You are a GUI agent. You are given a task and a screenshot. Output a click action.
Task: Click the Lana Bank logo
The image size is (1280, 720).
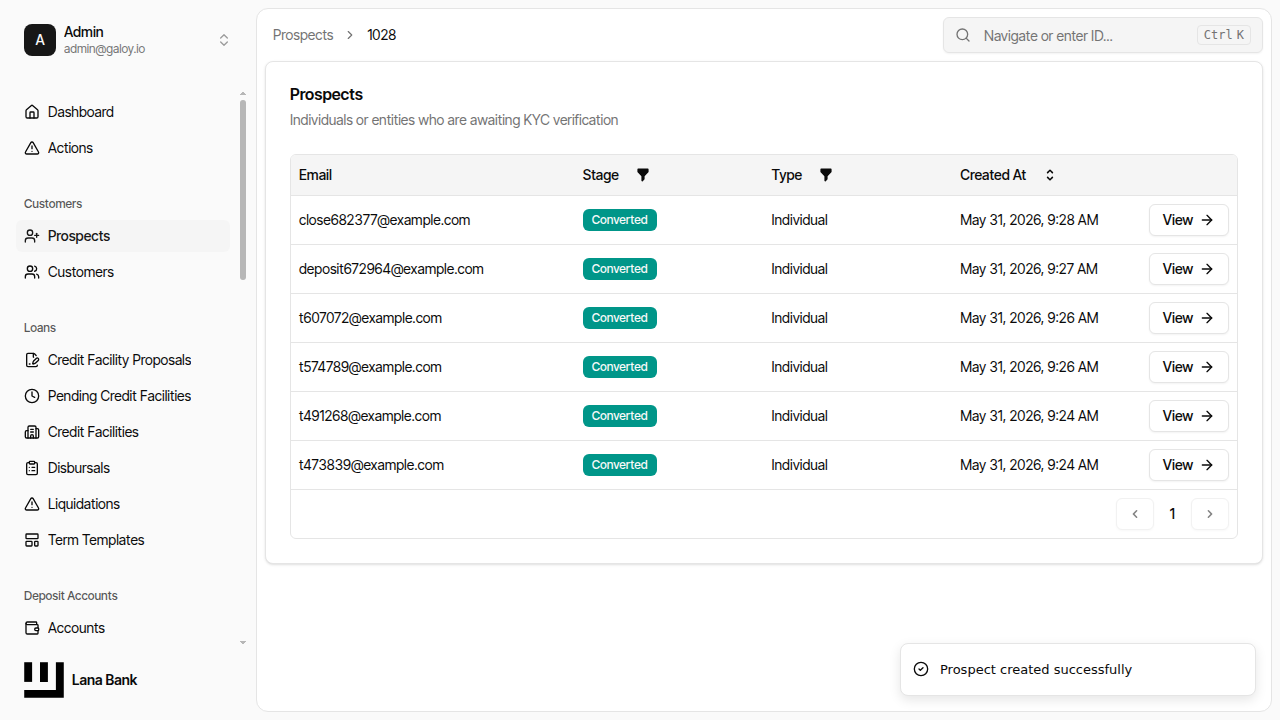44,680
